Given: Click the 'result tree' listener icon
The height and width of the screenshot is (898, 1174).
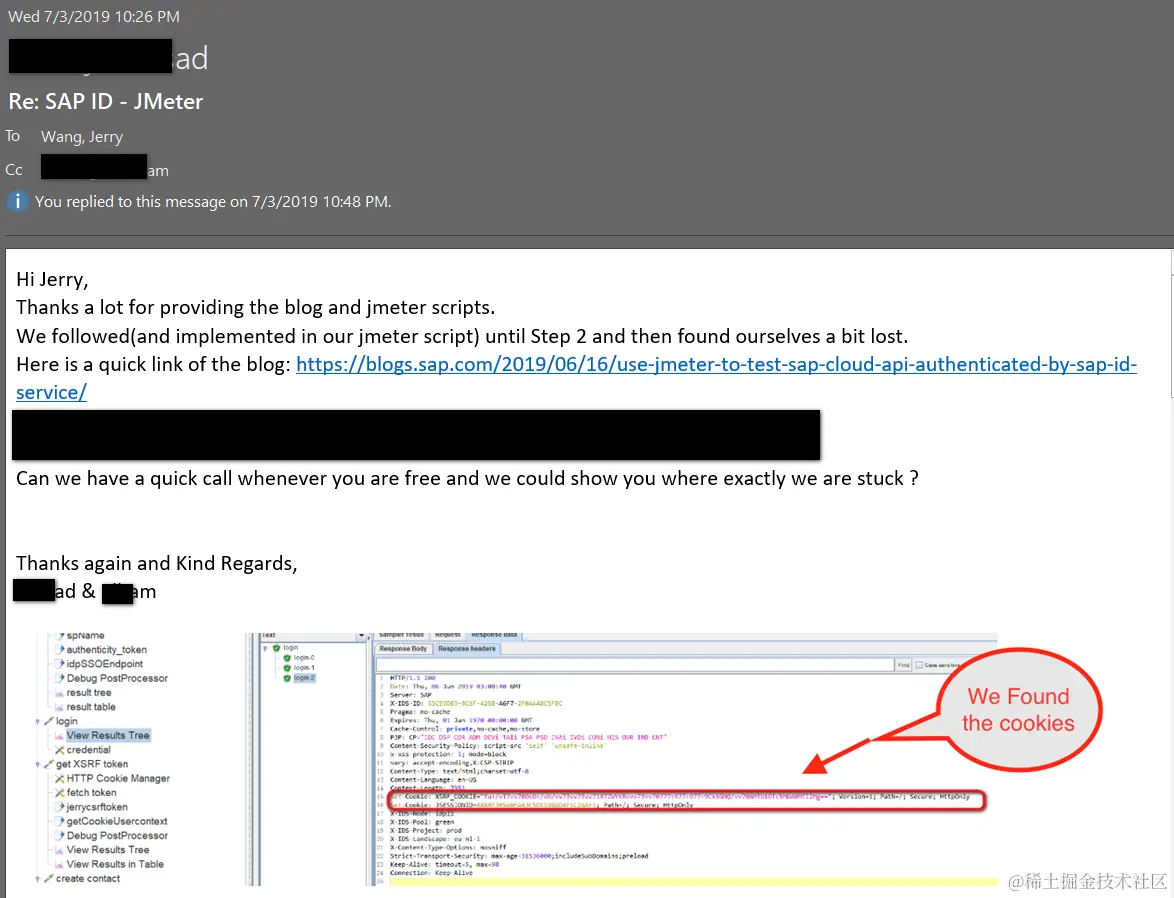Looking at the screenshot, I should [60, 693].
